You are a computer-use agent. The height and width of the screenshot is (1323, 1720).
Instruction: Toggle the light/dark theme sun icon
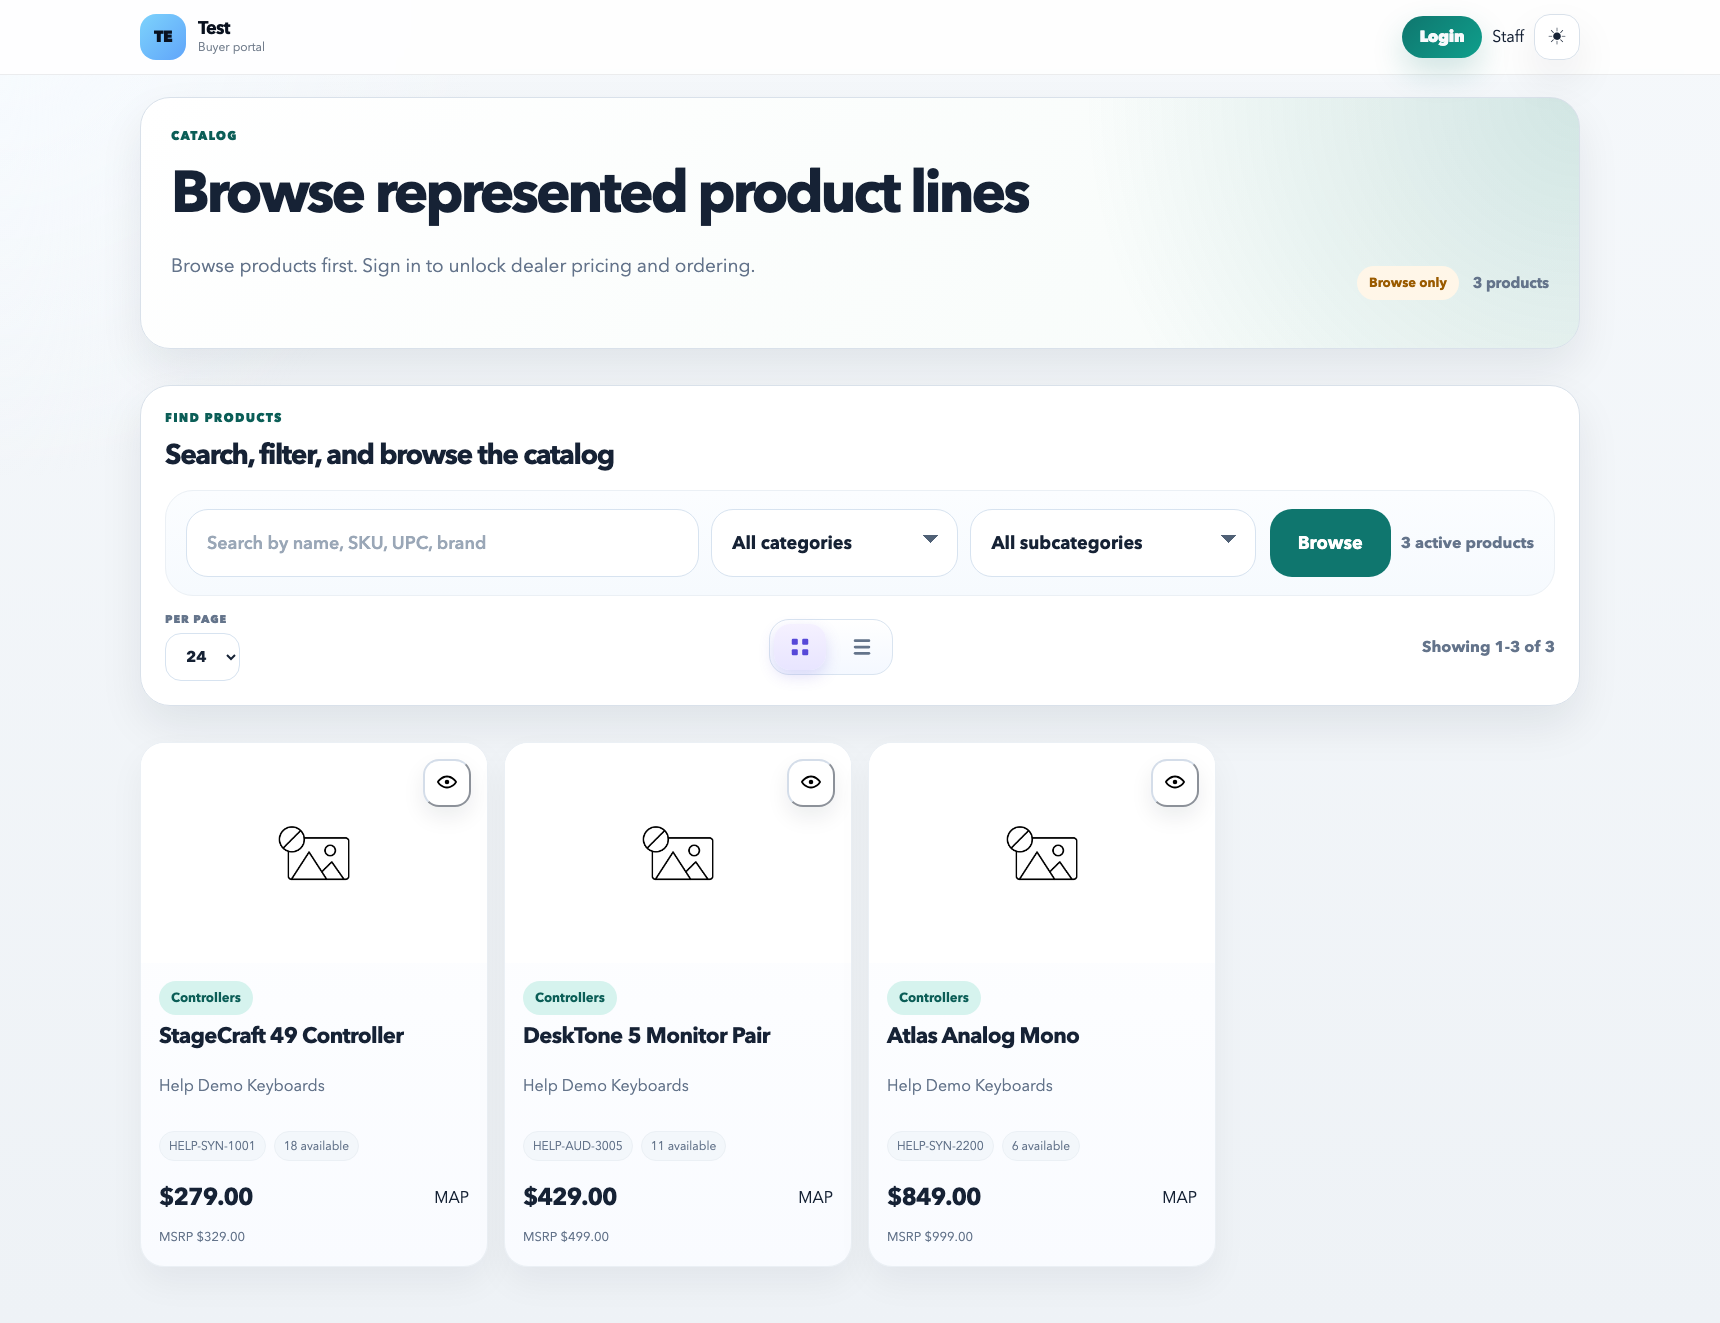pos(1557,37)
